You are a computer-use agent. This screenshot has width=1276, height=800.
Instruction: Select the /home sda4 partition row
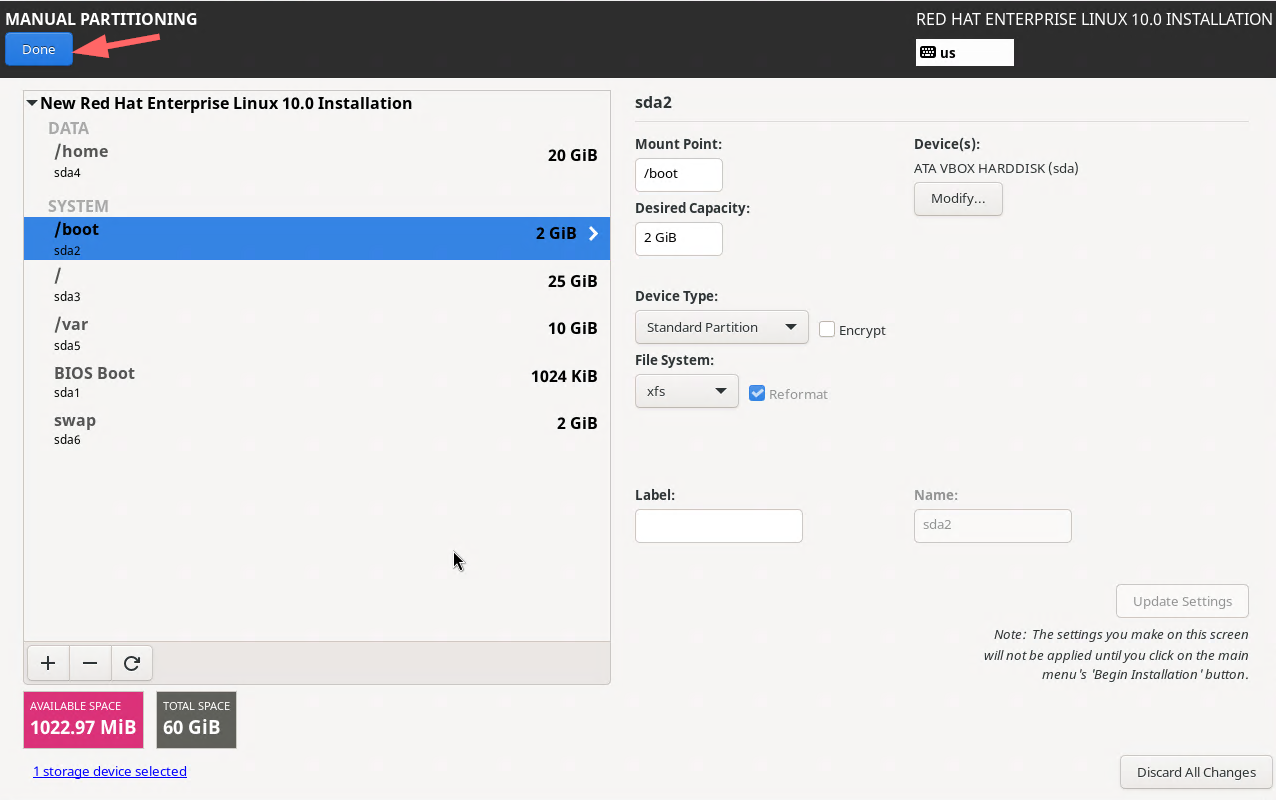tap(317, 161)
